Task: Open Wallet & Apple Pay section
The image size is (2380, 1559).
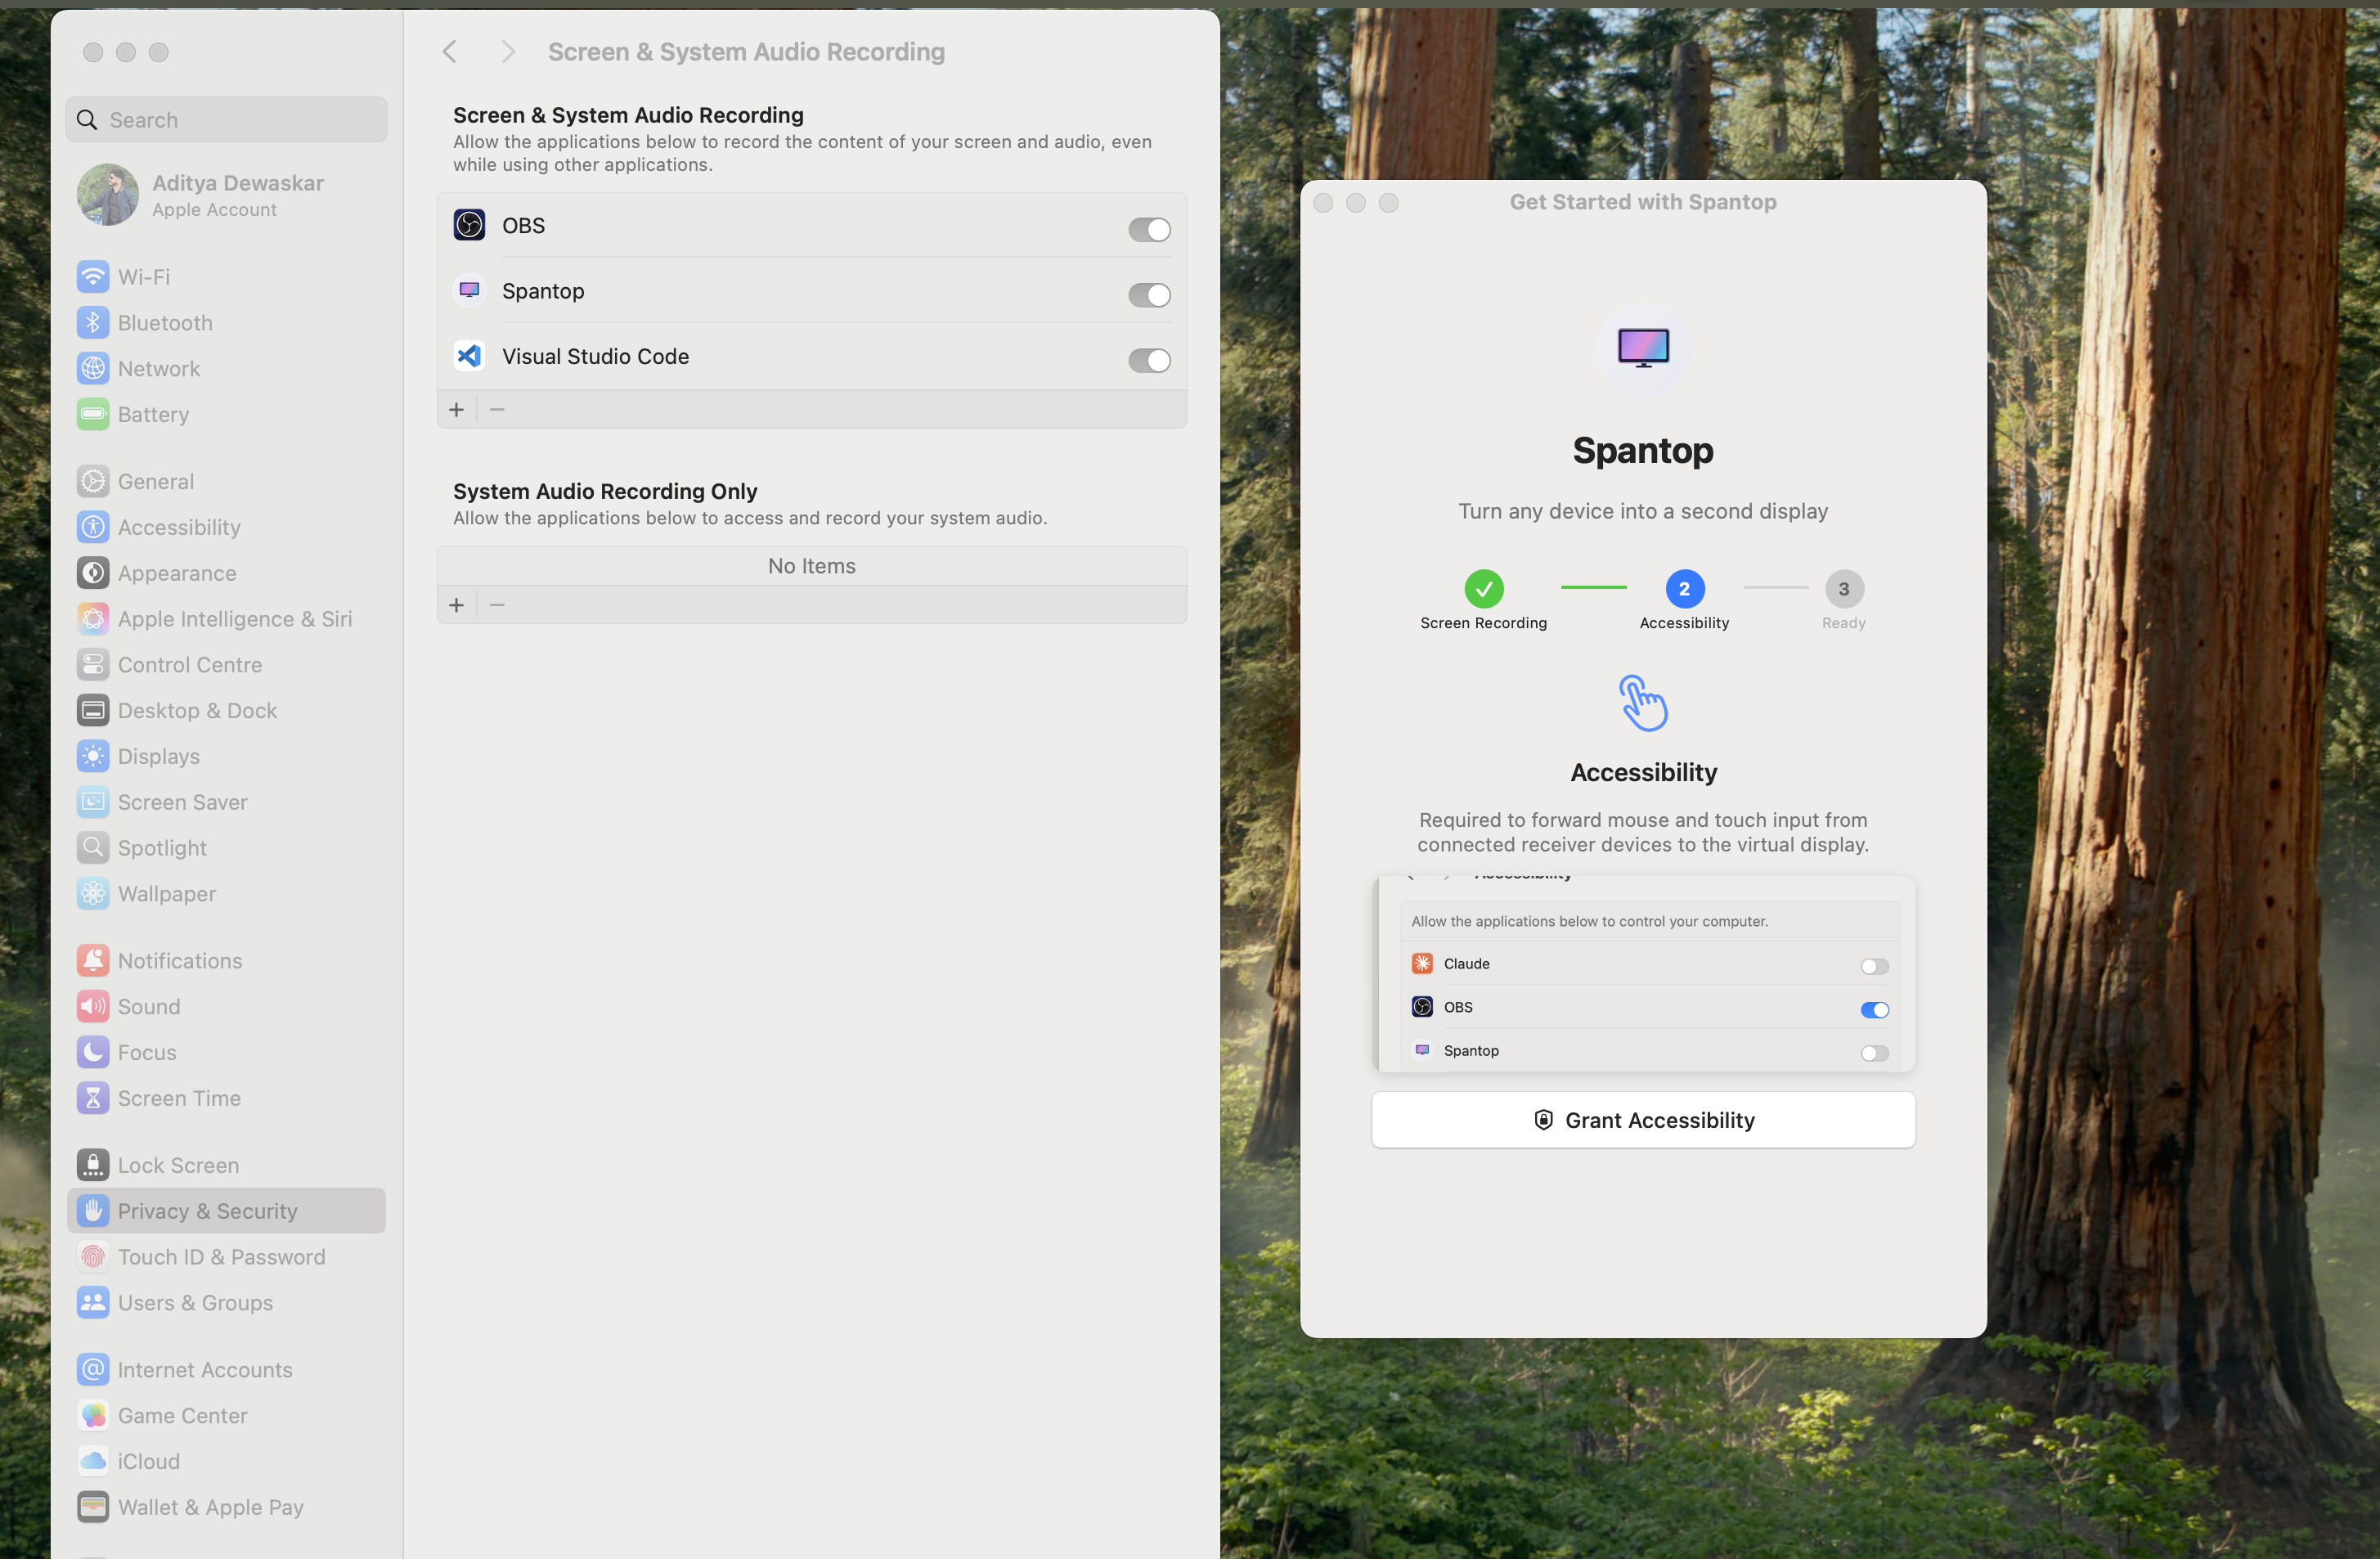Action: [226, 1508]
